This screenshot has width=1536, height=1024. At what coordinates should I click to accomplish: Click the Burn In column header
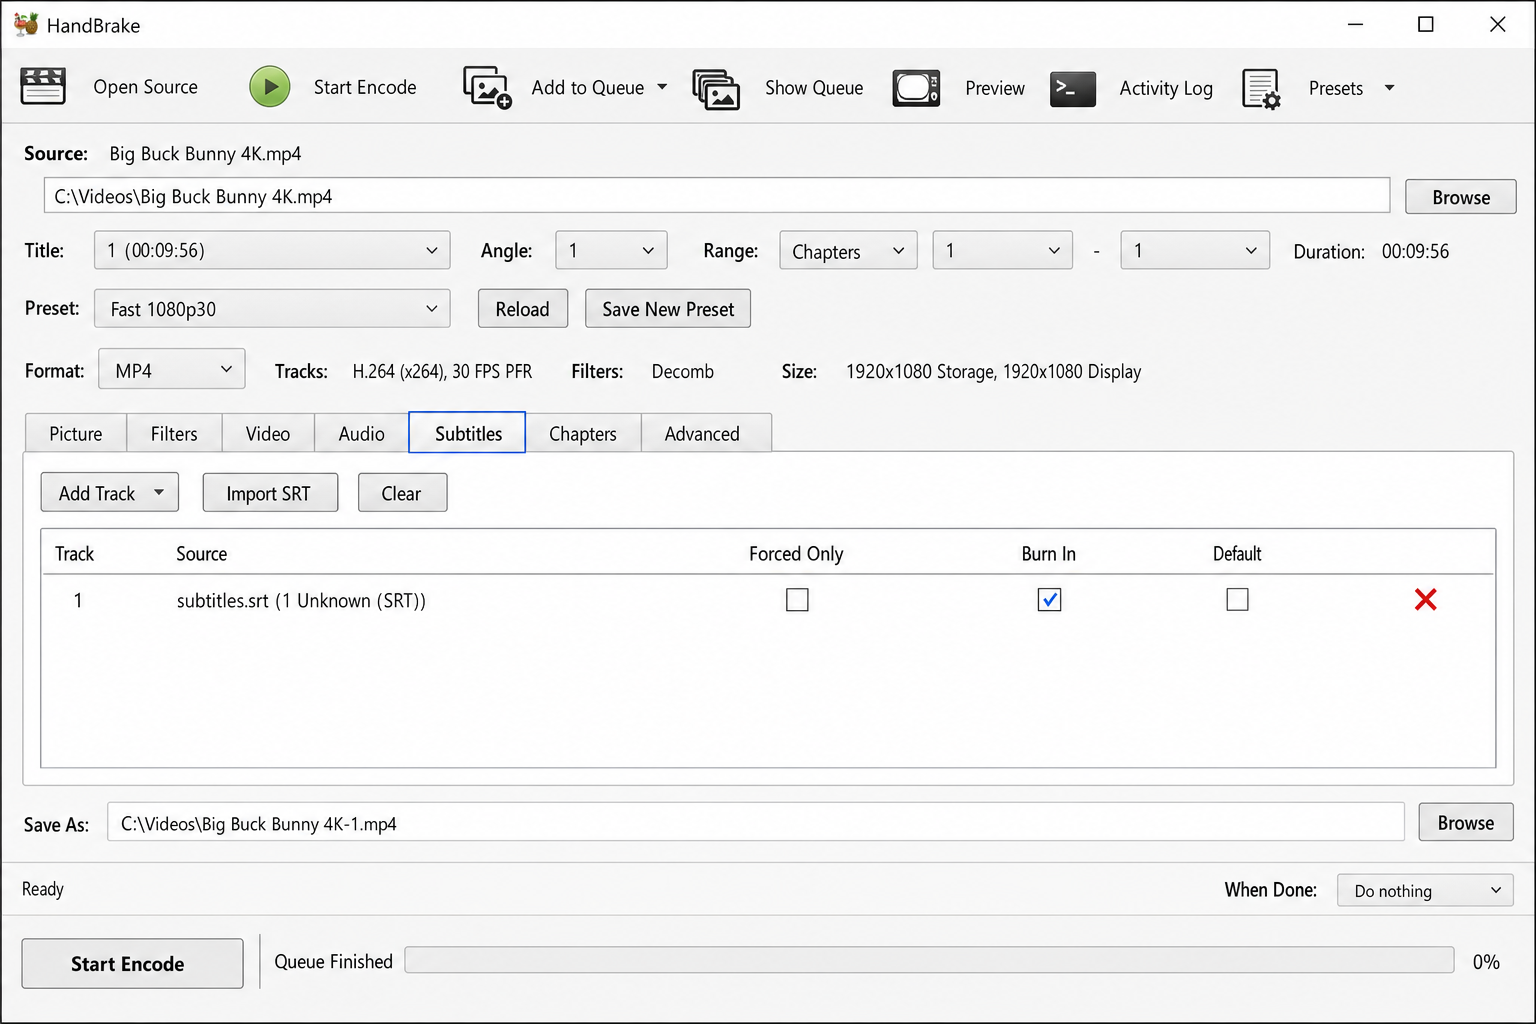[x=1048, y=553]
